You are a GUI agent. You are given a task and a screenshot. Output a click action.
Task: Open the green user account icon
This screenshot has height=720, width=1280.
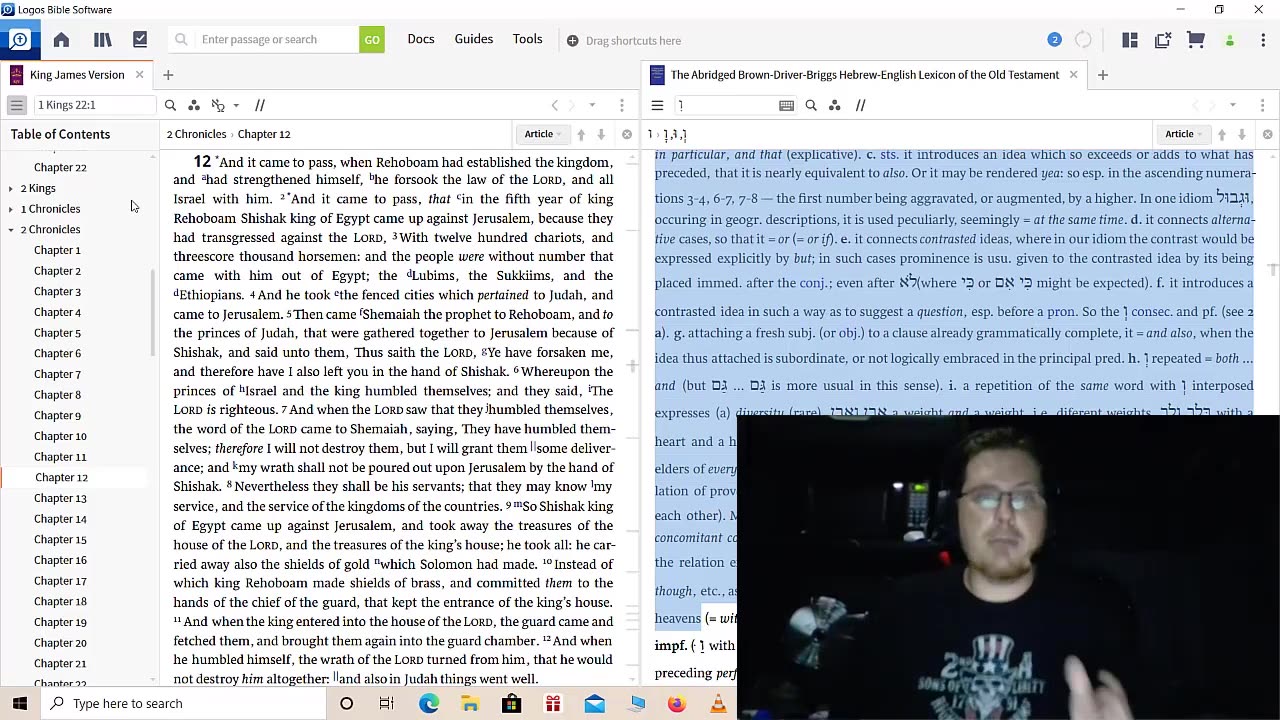pyautogui.click(x=1230, y=41)
